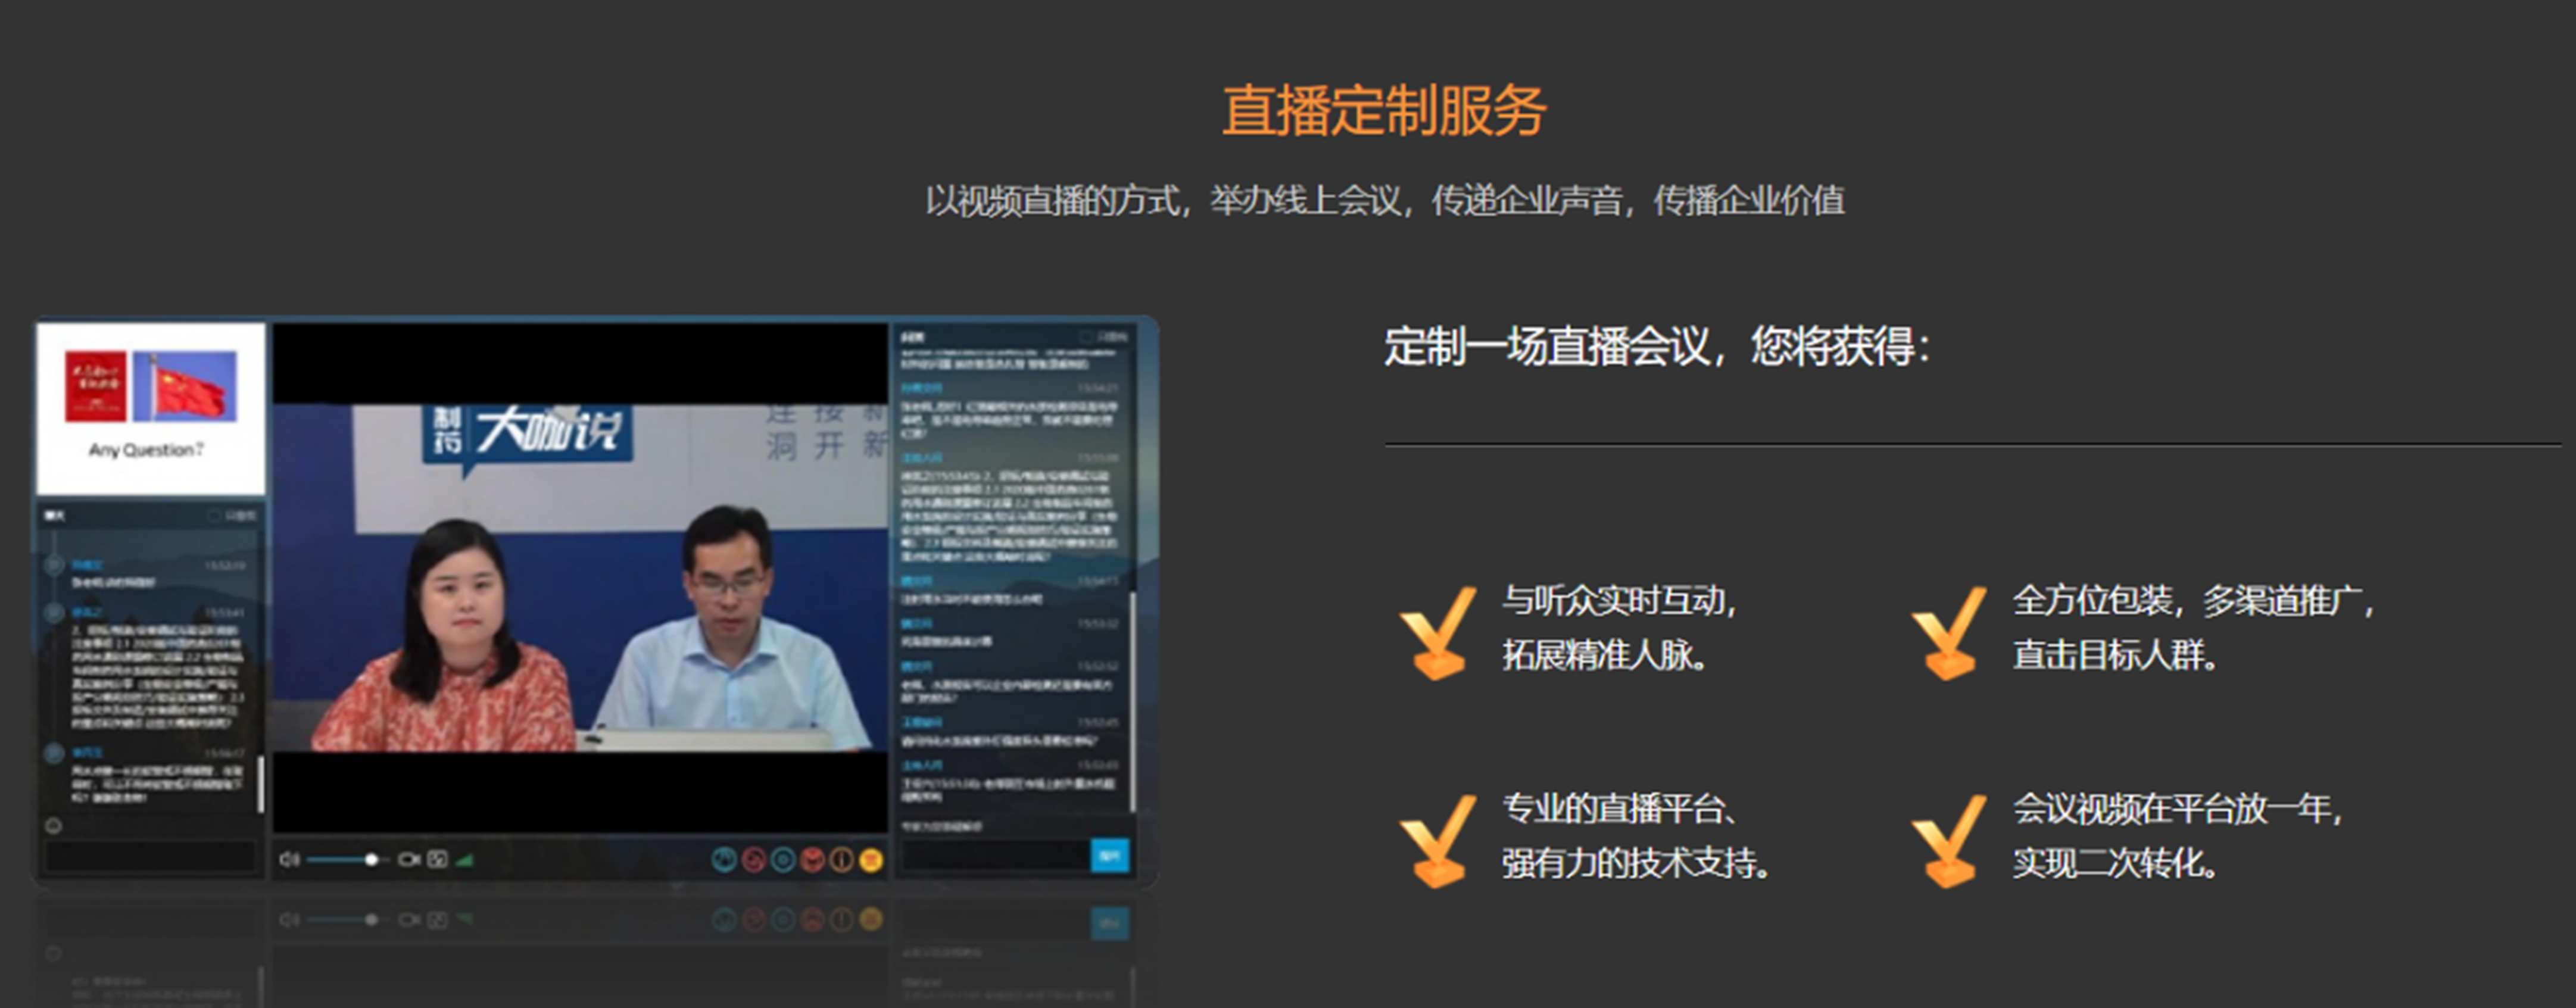This screenshot has height=1008, width=2576.
Task: Click the blue send button
Action: point(1109,855)
